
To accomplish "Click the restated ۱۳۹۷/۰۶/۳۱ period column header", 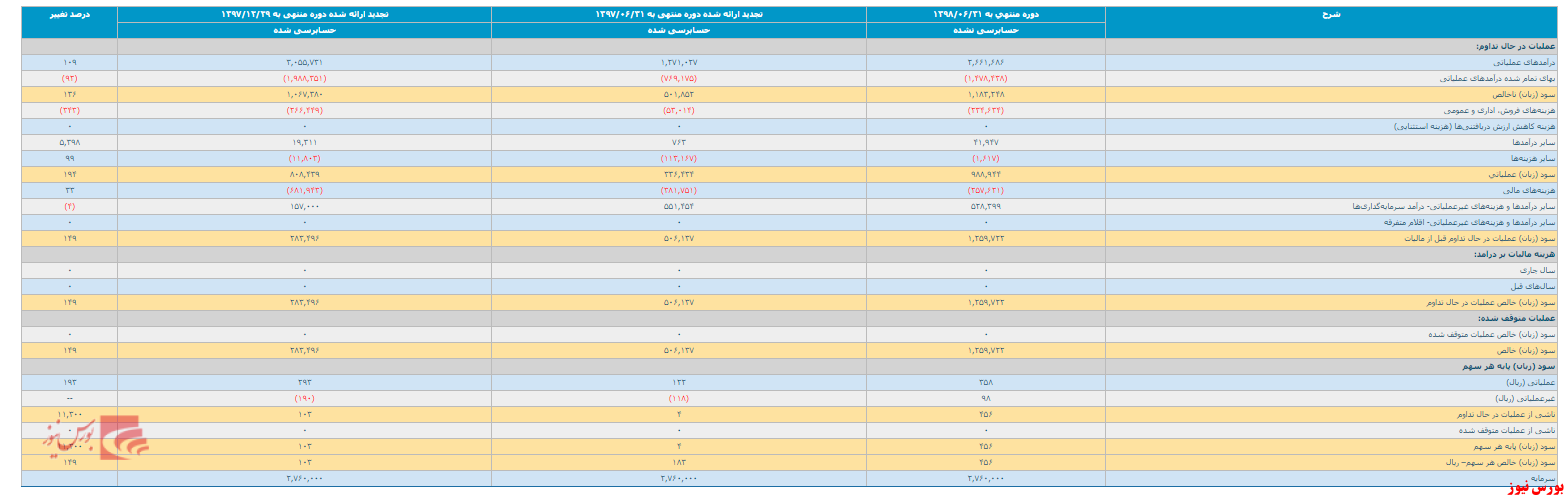I will pos(679,14).
